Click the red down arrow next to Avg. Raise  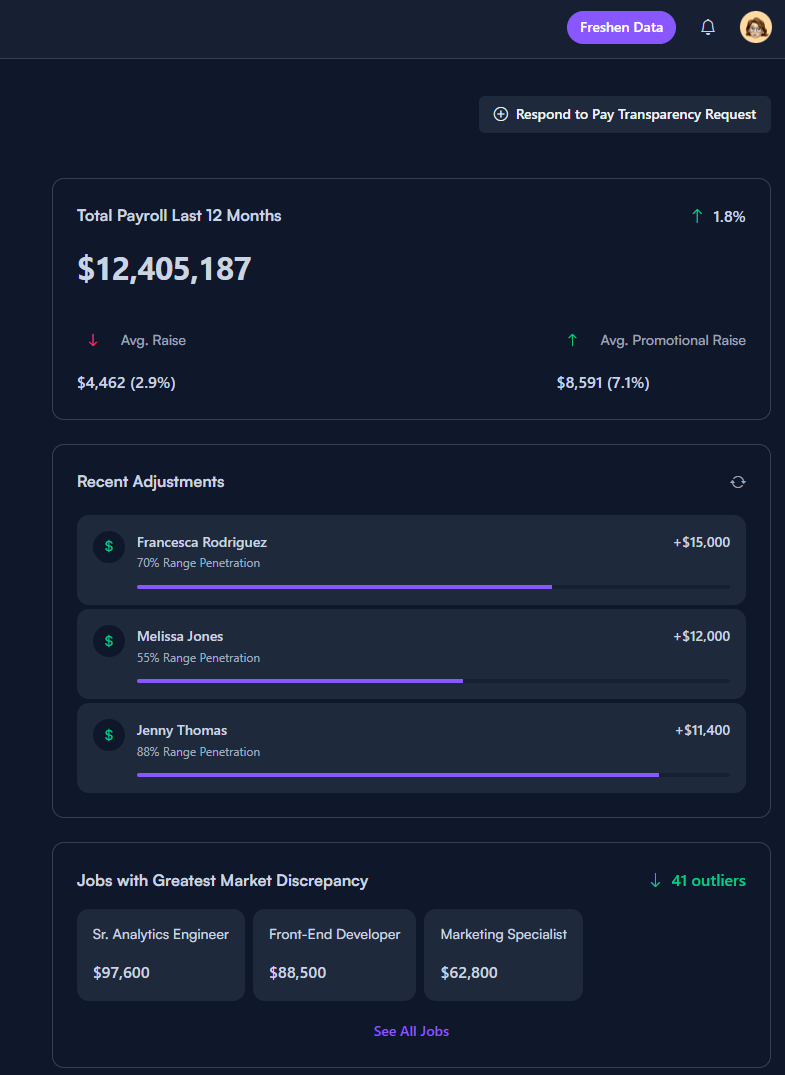tap(92, 339)
